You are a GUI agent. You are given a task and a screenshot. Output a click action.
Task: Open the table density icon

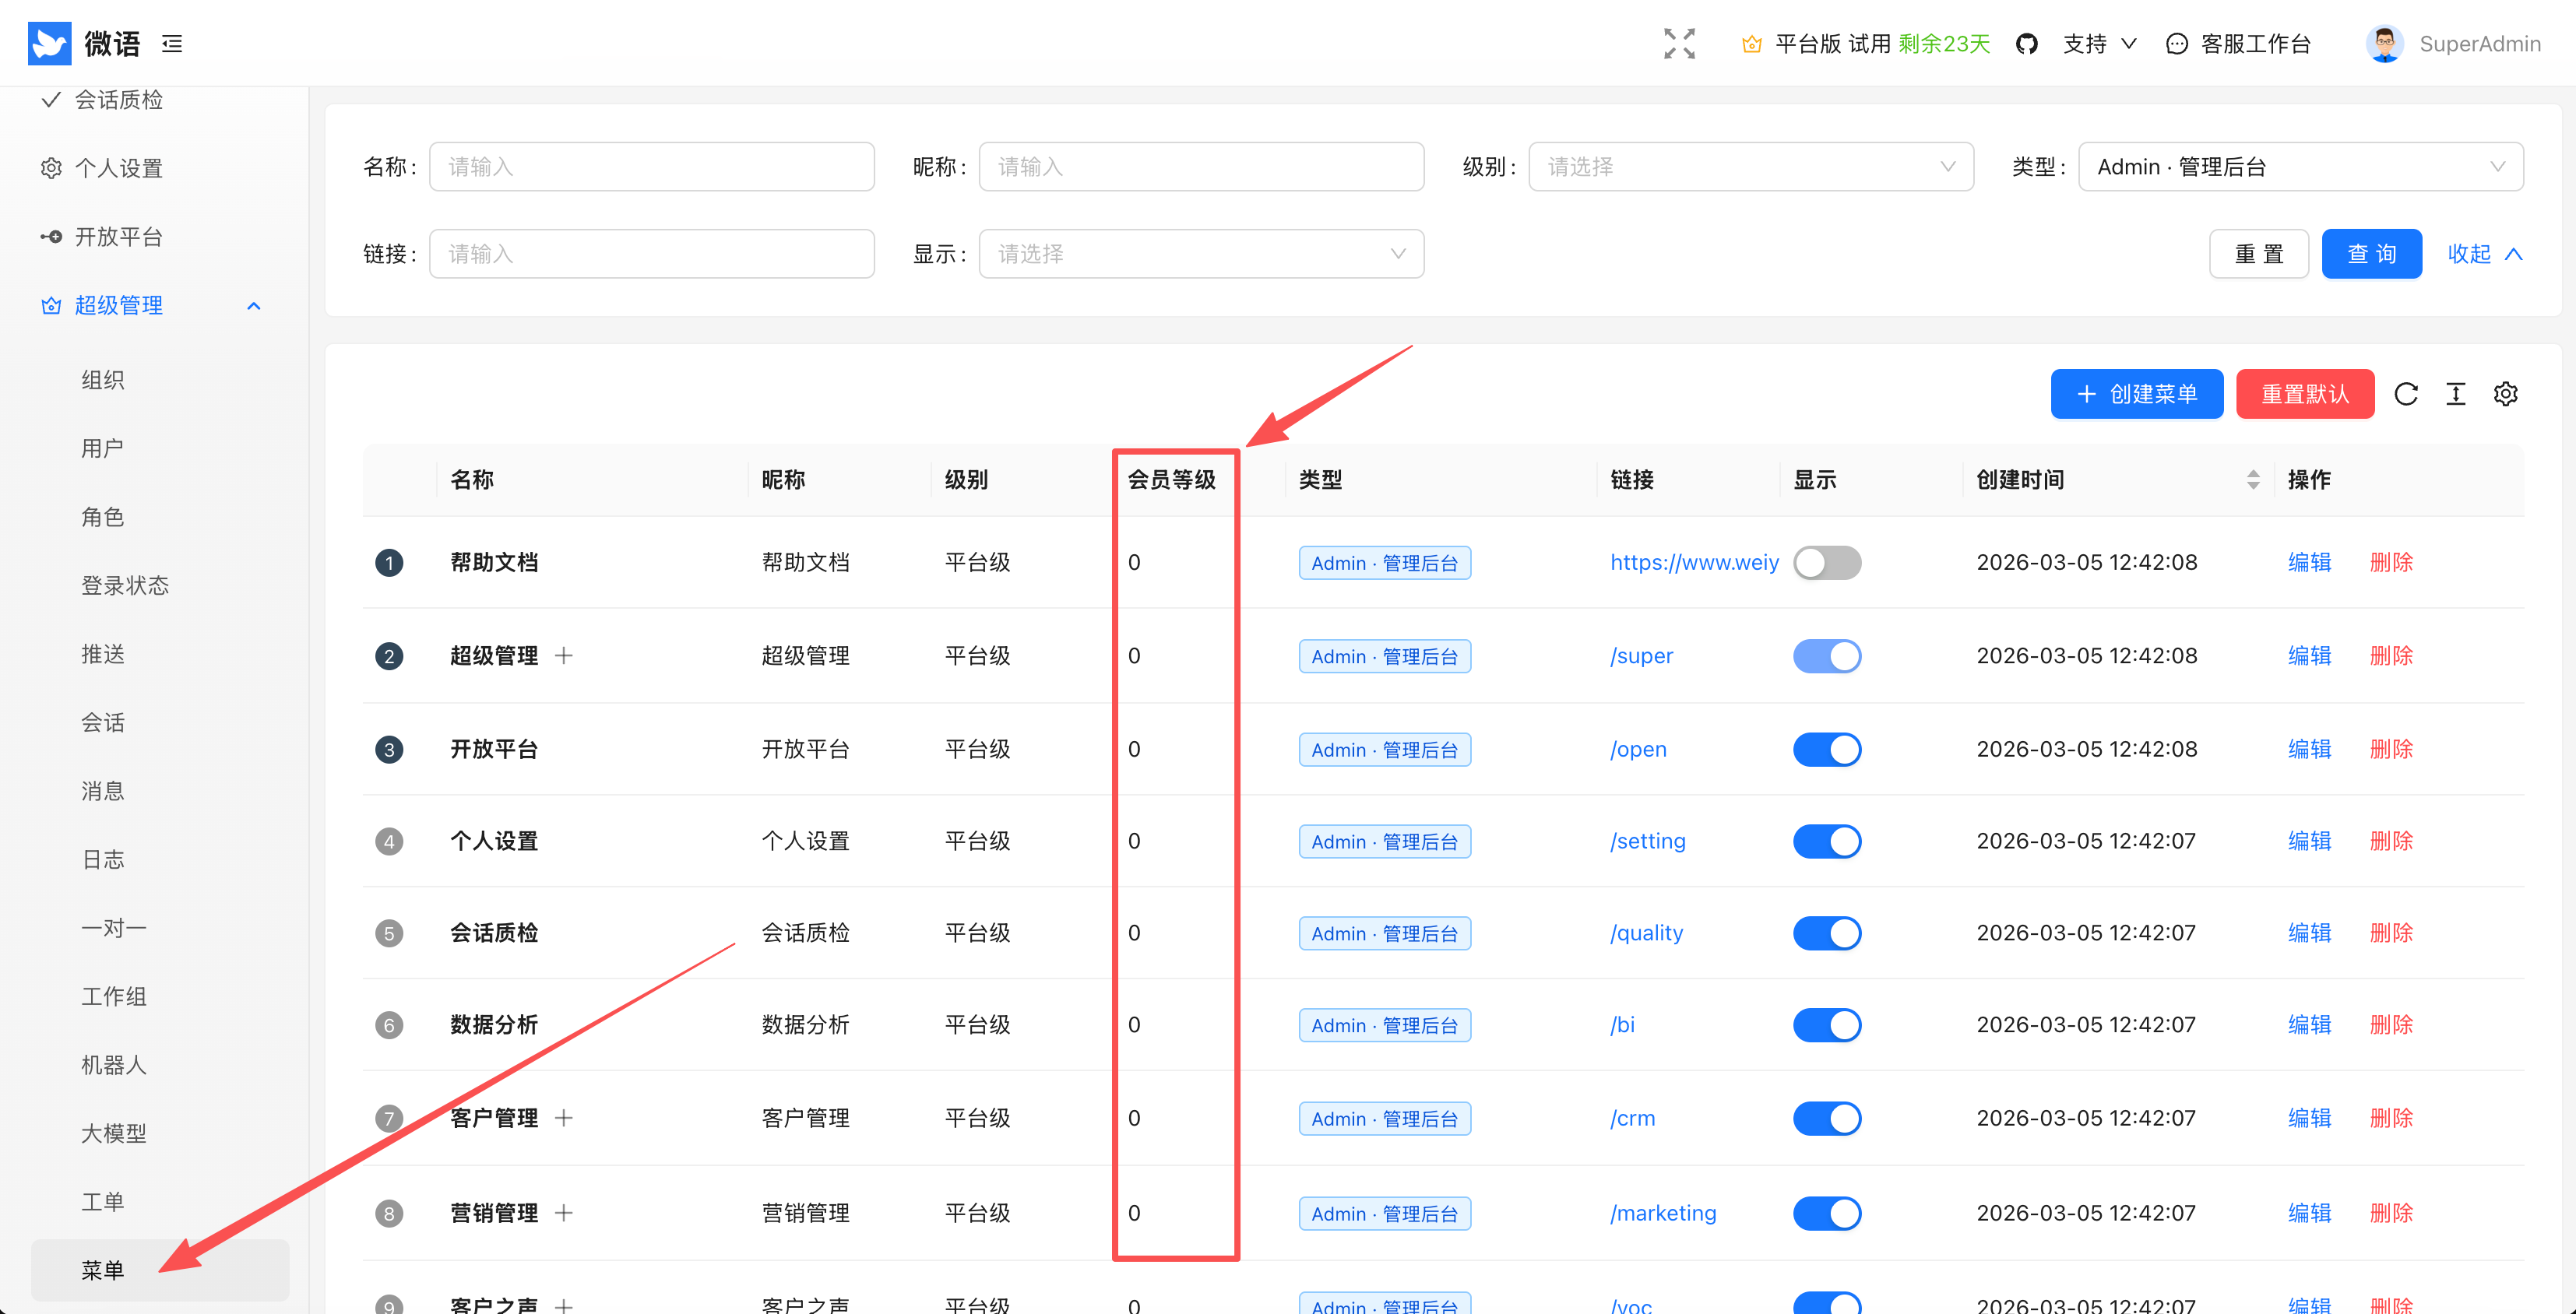pos(2456,394)
